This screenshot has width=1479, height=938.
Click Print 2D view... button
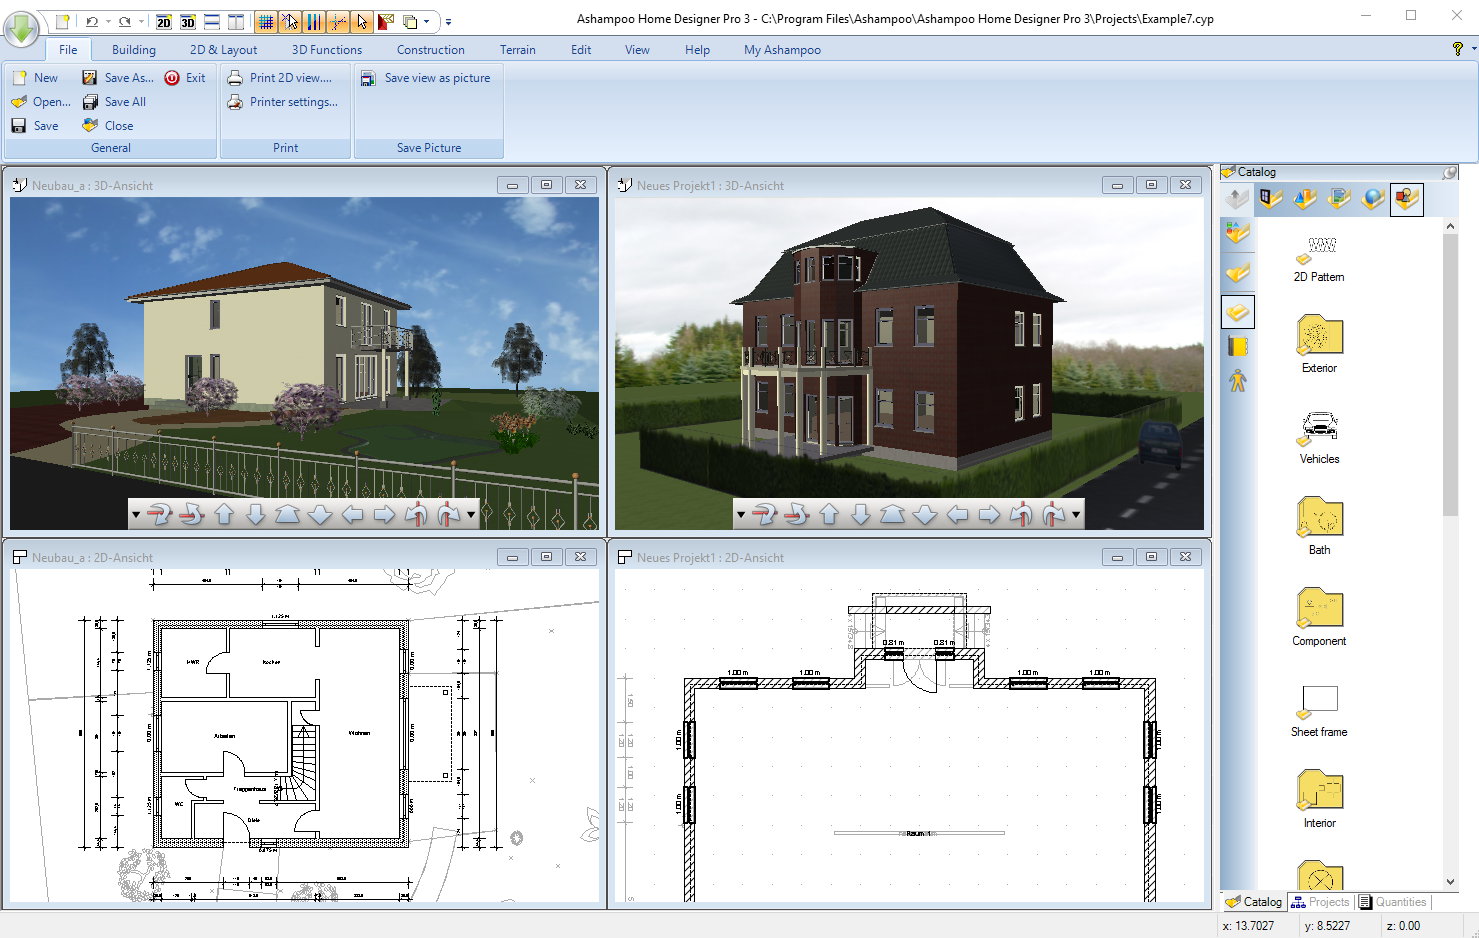click(x=279, y=78)
